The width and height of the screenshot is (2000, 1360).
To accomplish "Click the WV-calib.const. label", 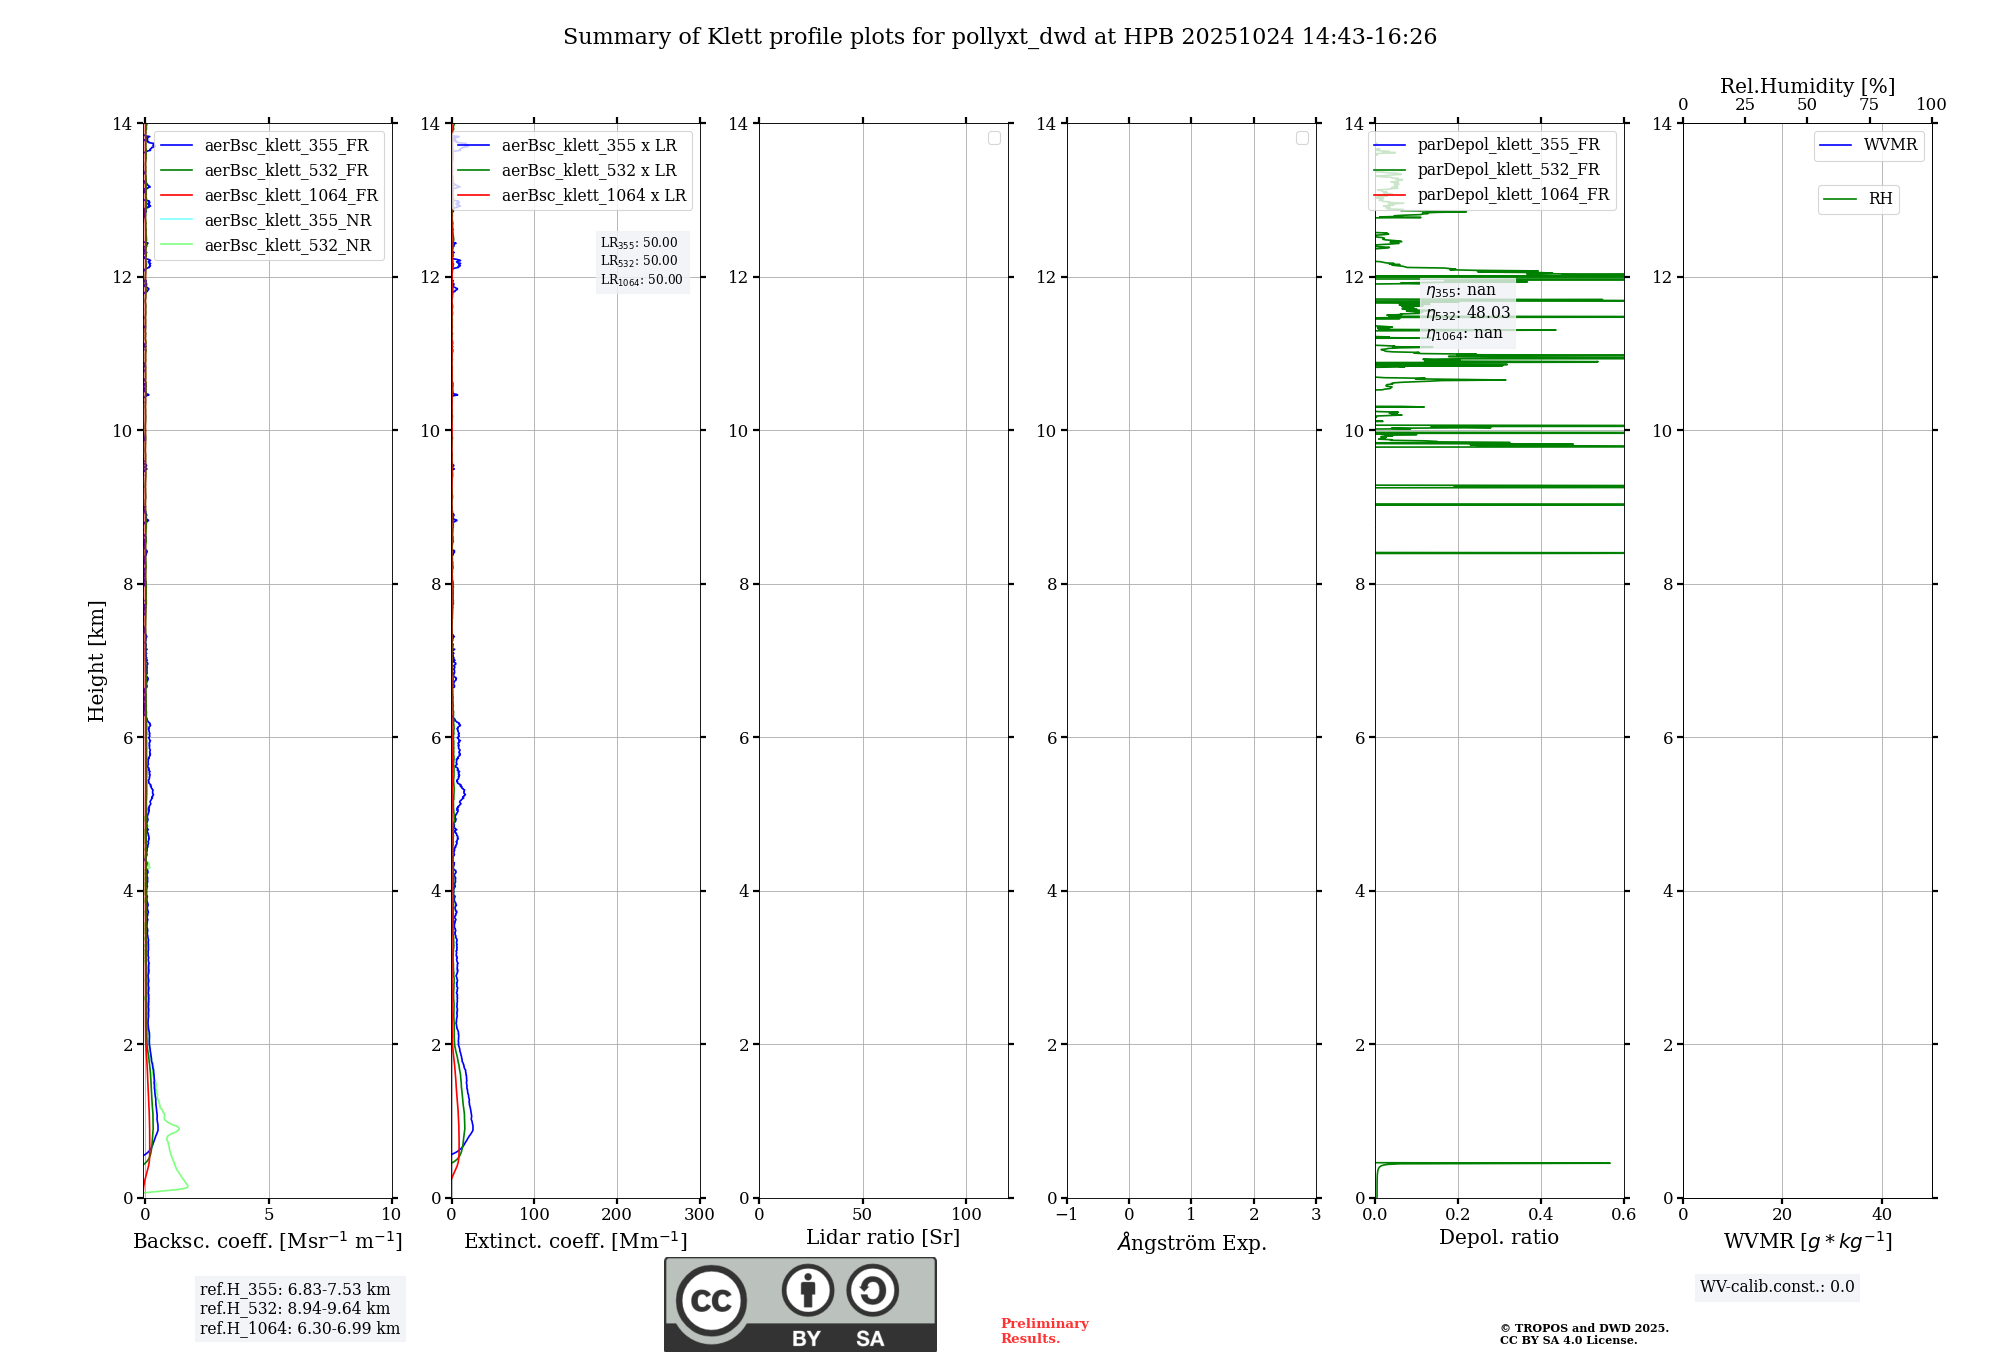I will pyautogui.click(x=1777, y=1287).
